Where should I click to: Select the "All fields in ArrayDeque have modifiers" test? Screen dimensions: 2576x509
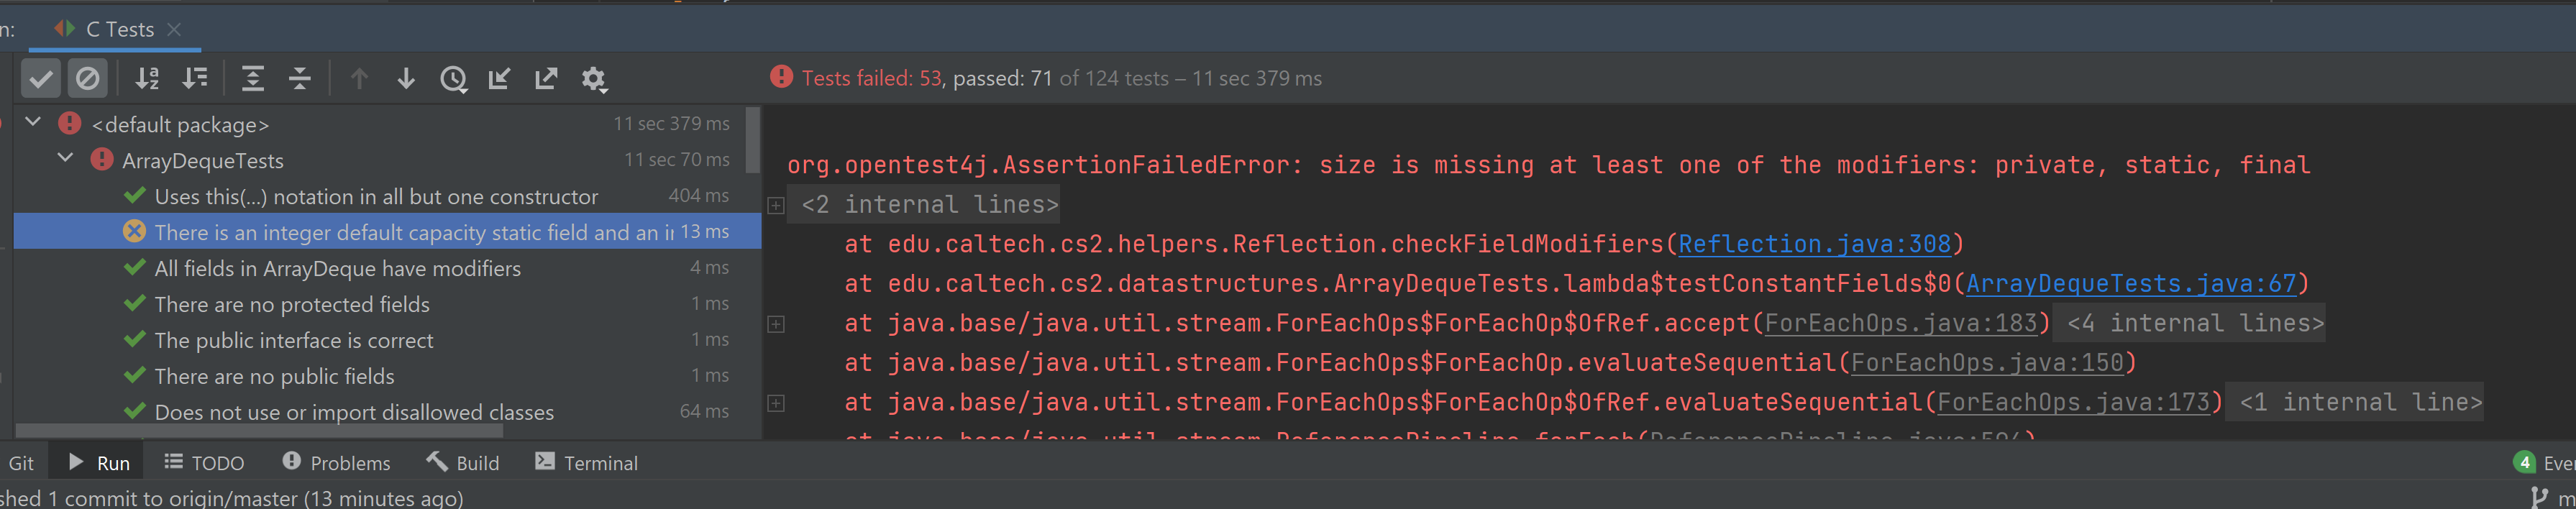(337, 268)
